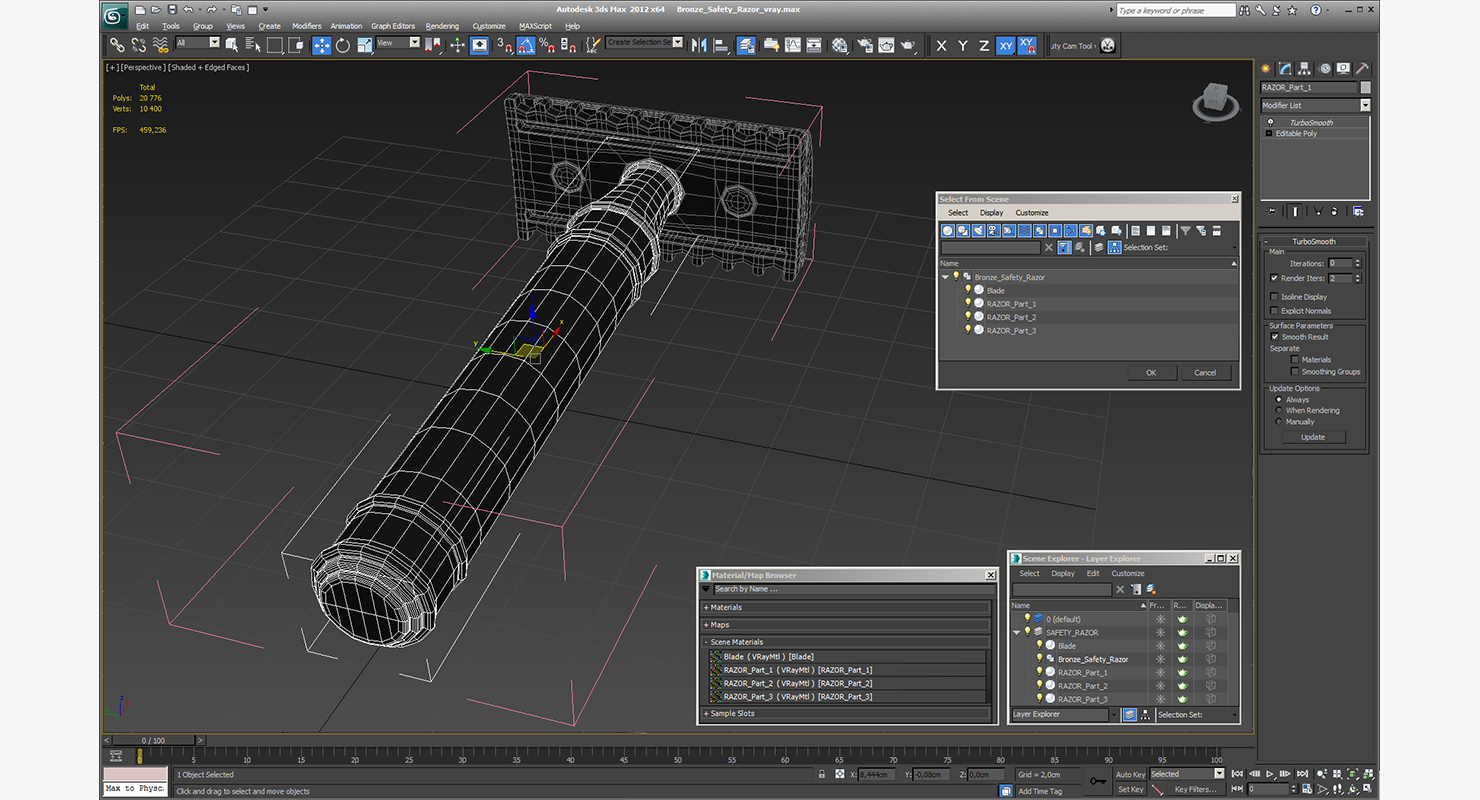Select the Move transform tool
This screenshot has width=1480, height=800.
coord(321,45)
